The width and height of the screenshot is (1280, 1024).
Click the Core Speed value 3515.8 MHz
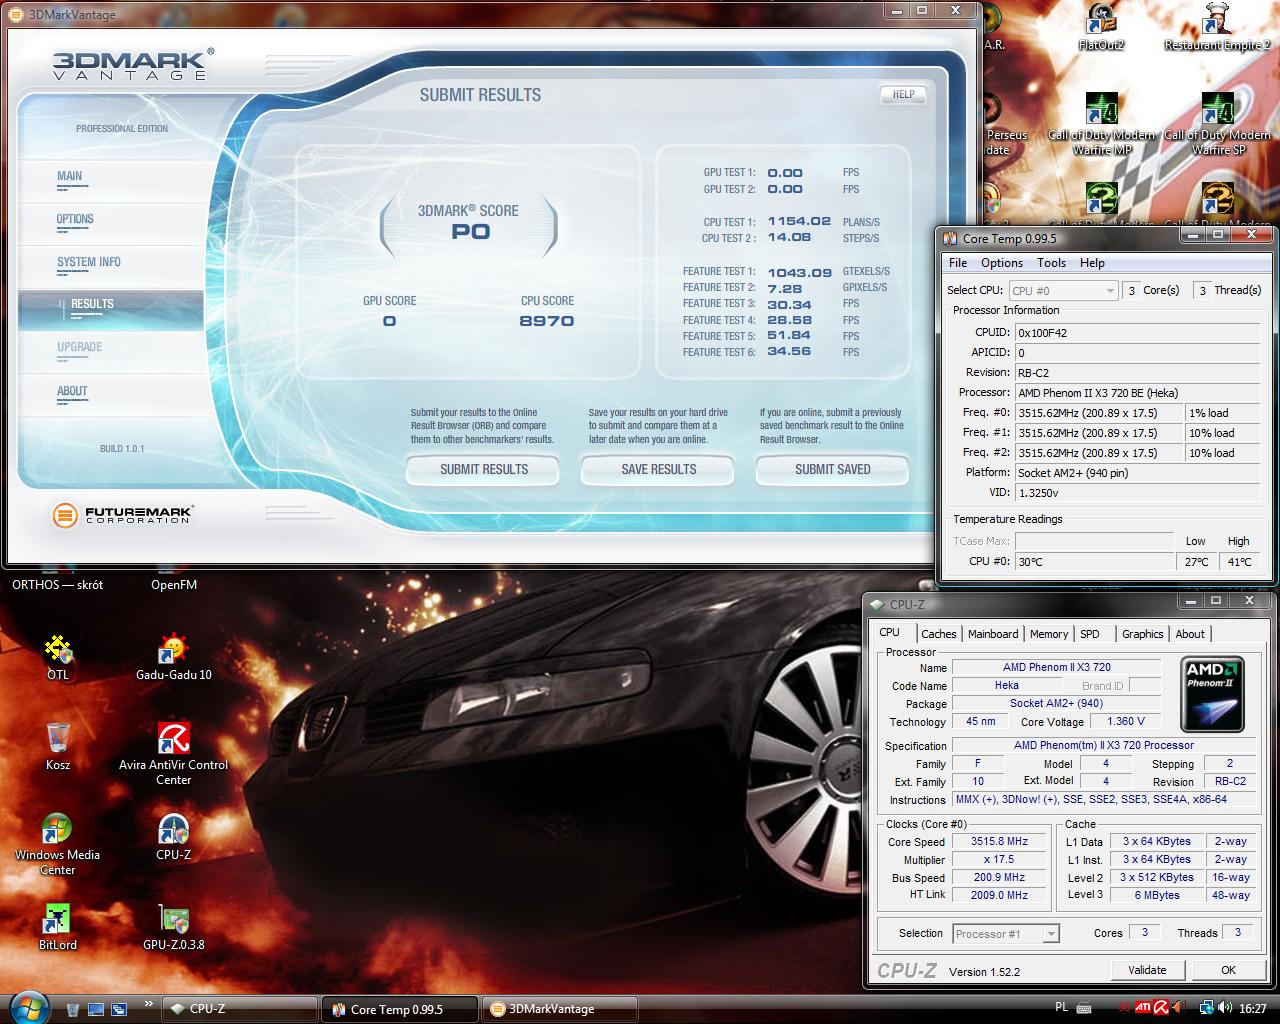click(999, 842)
